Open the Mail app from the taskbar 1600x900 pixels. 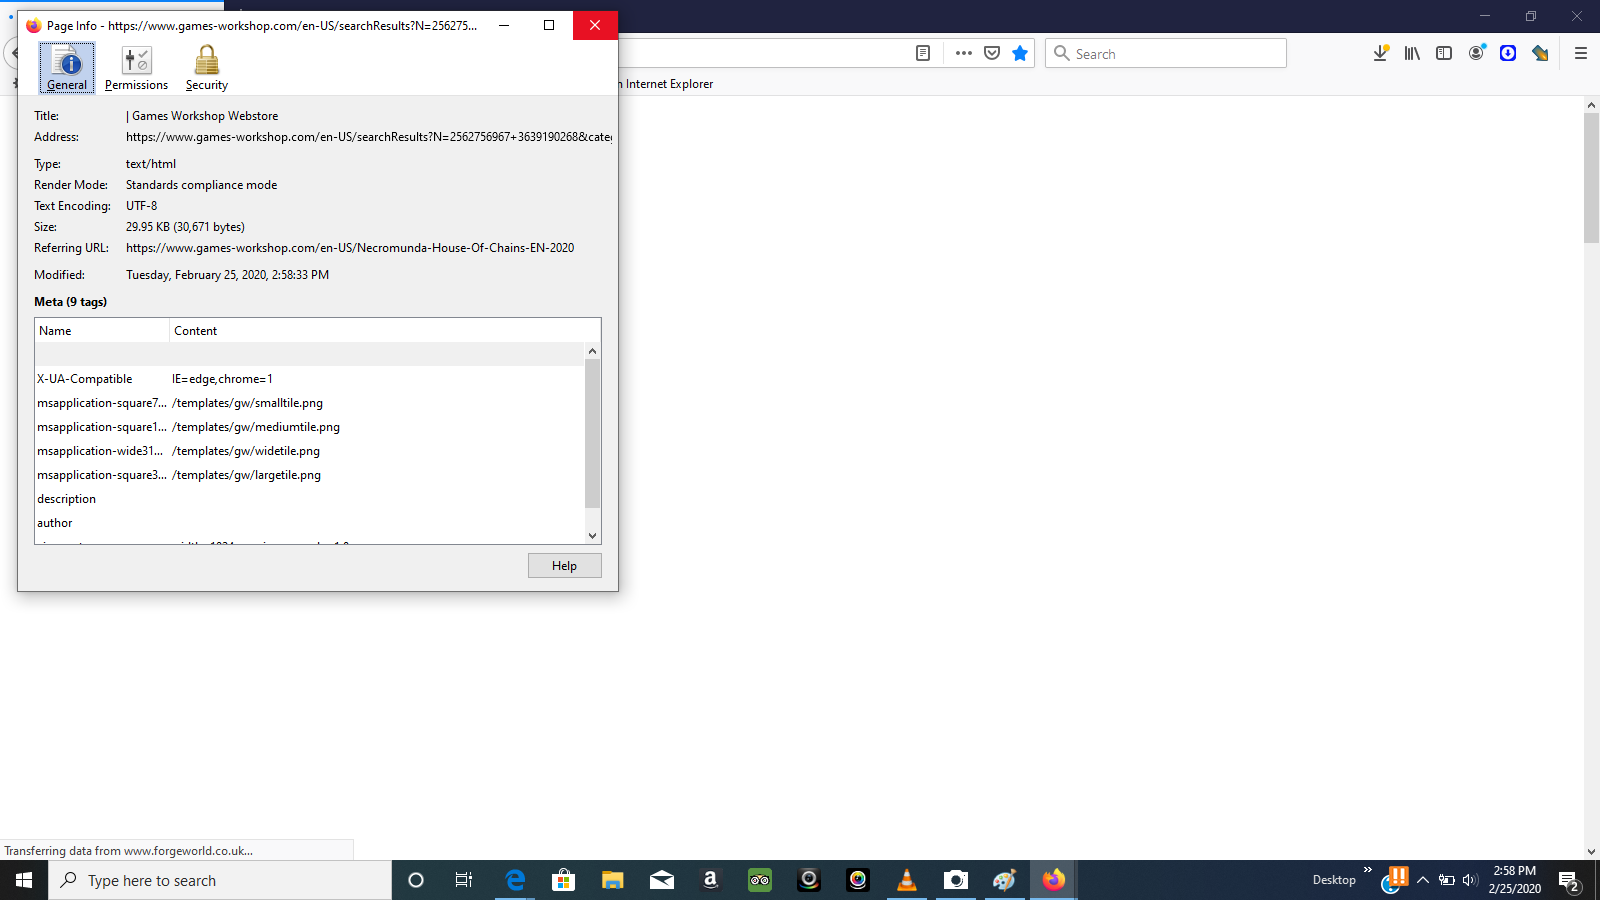(662, 880)
